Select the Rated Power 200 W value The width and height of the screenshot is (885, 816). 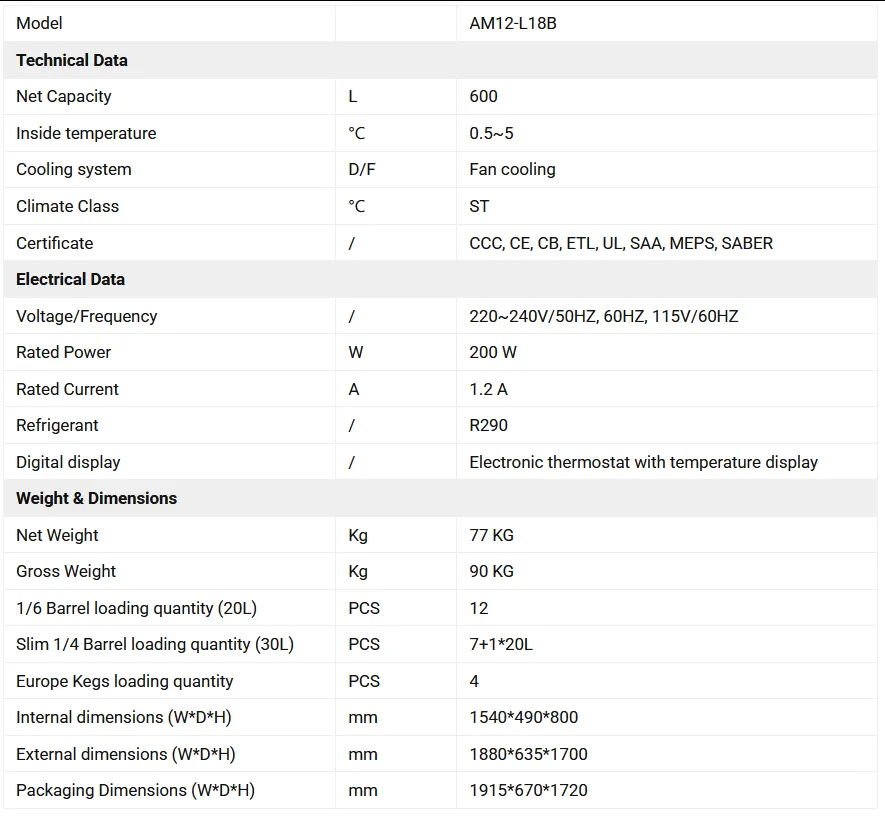(490, 352)
